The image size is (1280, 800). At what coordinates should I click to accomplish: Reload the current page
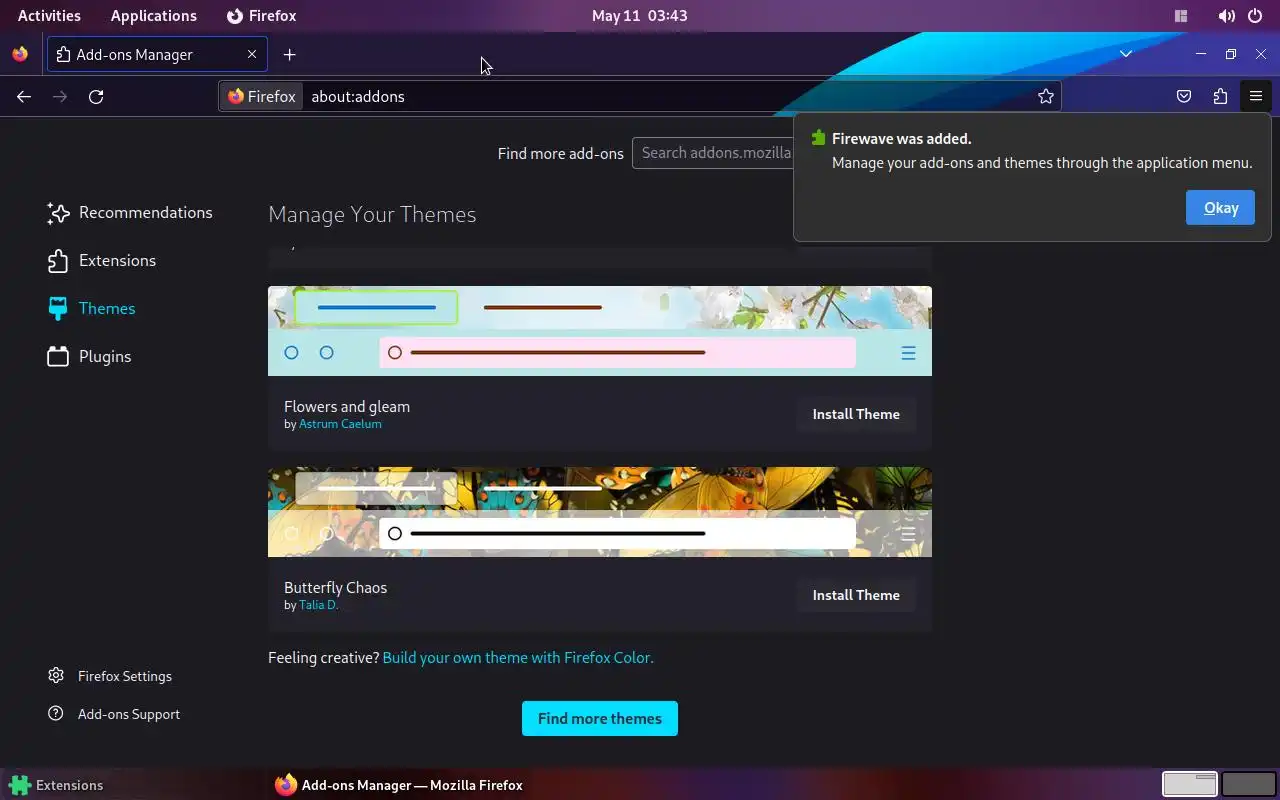point(96,96)
